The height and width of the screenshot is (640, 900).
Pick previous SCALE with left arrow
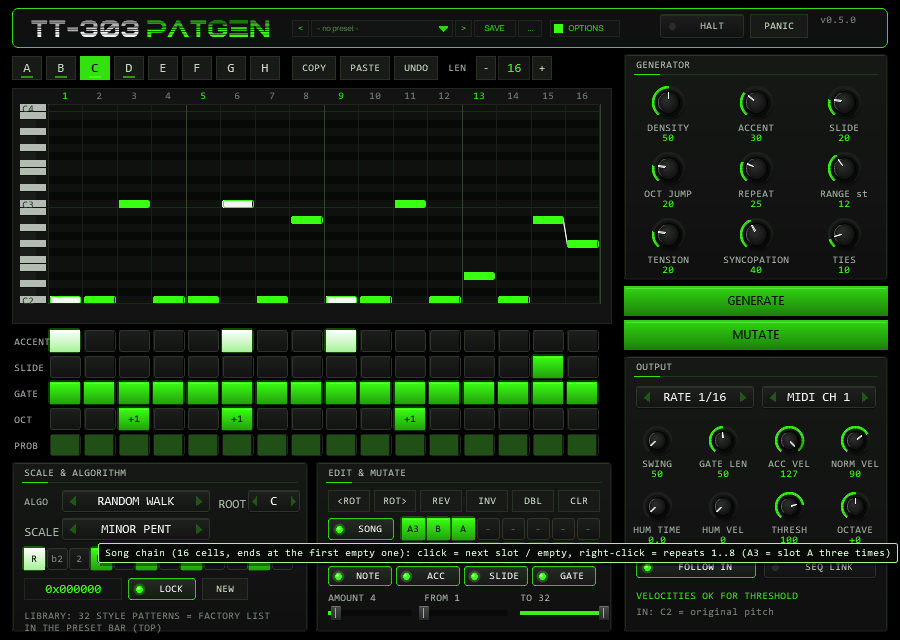coord(73,529)
